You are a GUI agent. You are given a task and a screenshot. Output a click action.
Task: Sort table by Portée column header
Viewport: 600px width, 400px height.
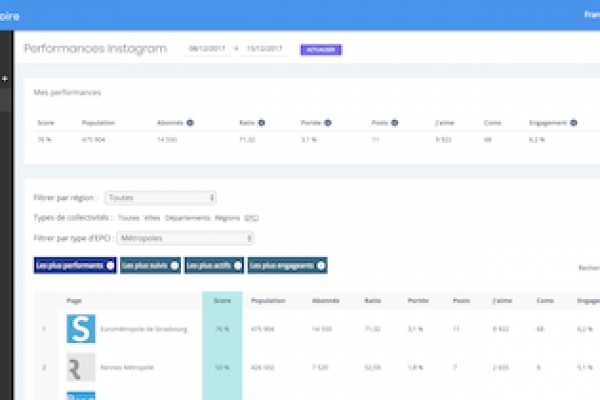[x=418, y=301]
